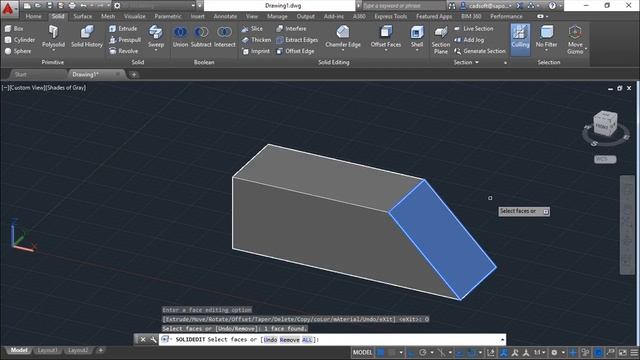This screenshot has height=360, width=640.
Task: Choose the Presspull tool
Action: pos(124,40)
